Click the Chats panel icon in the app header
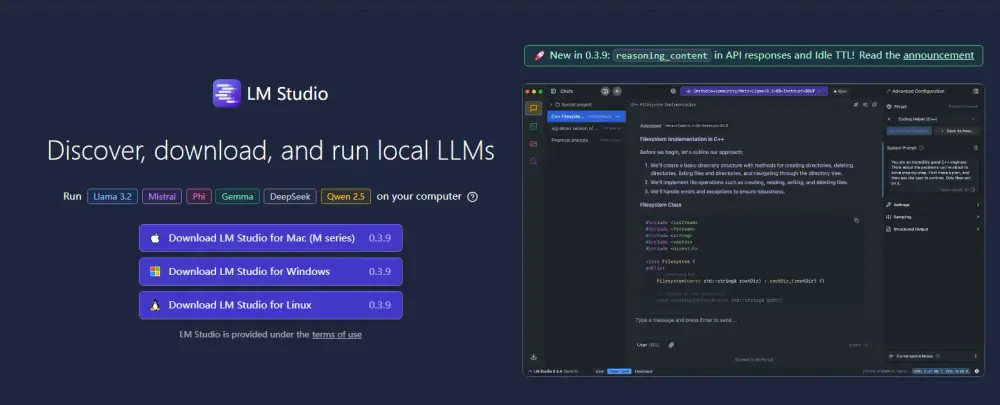Image resolution: width=1000 pixels, height=405 pixels. [554, 91]
